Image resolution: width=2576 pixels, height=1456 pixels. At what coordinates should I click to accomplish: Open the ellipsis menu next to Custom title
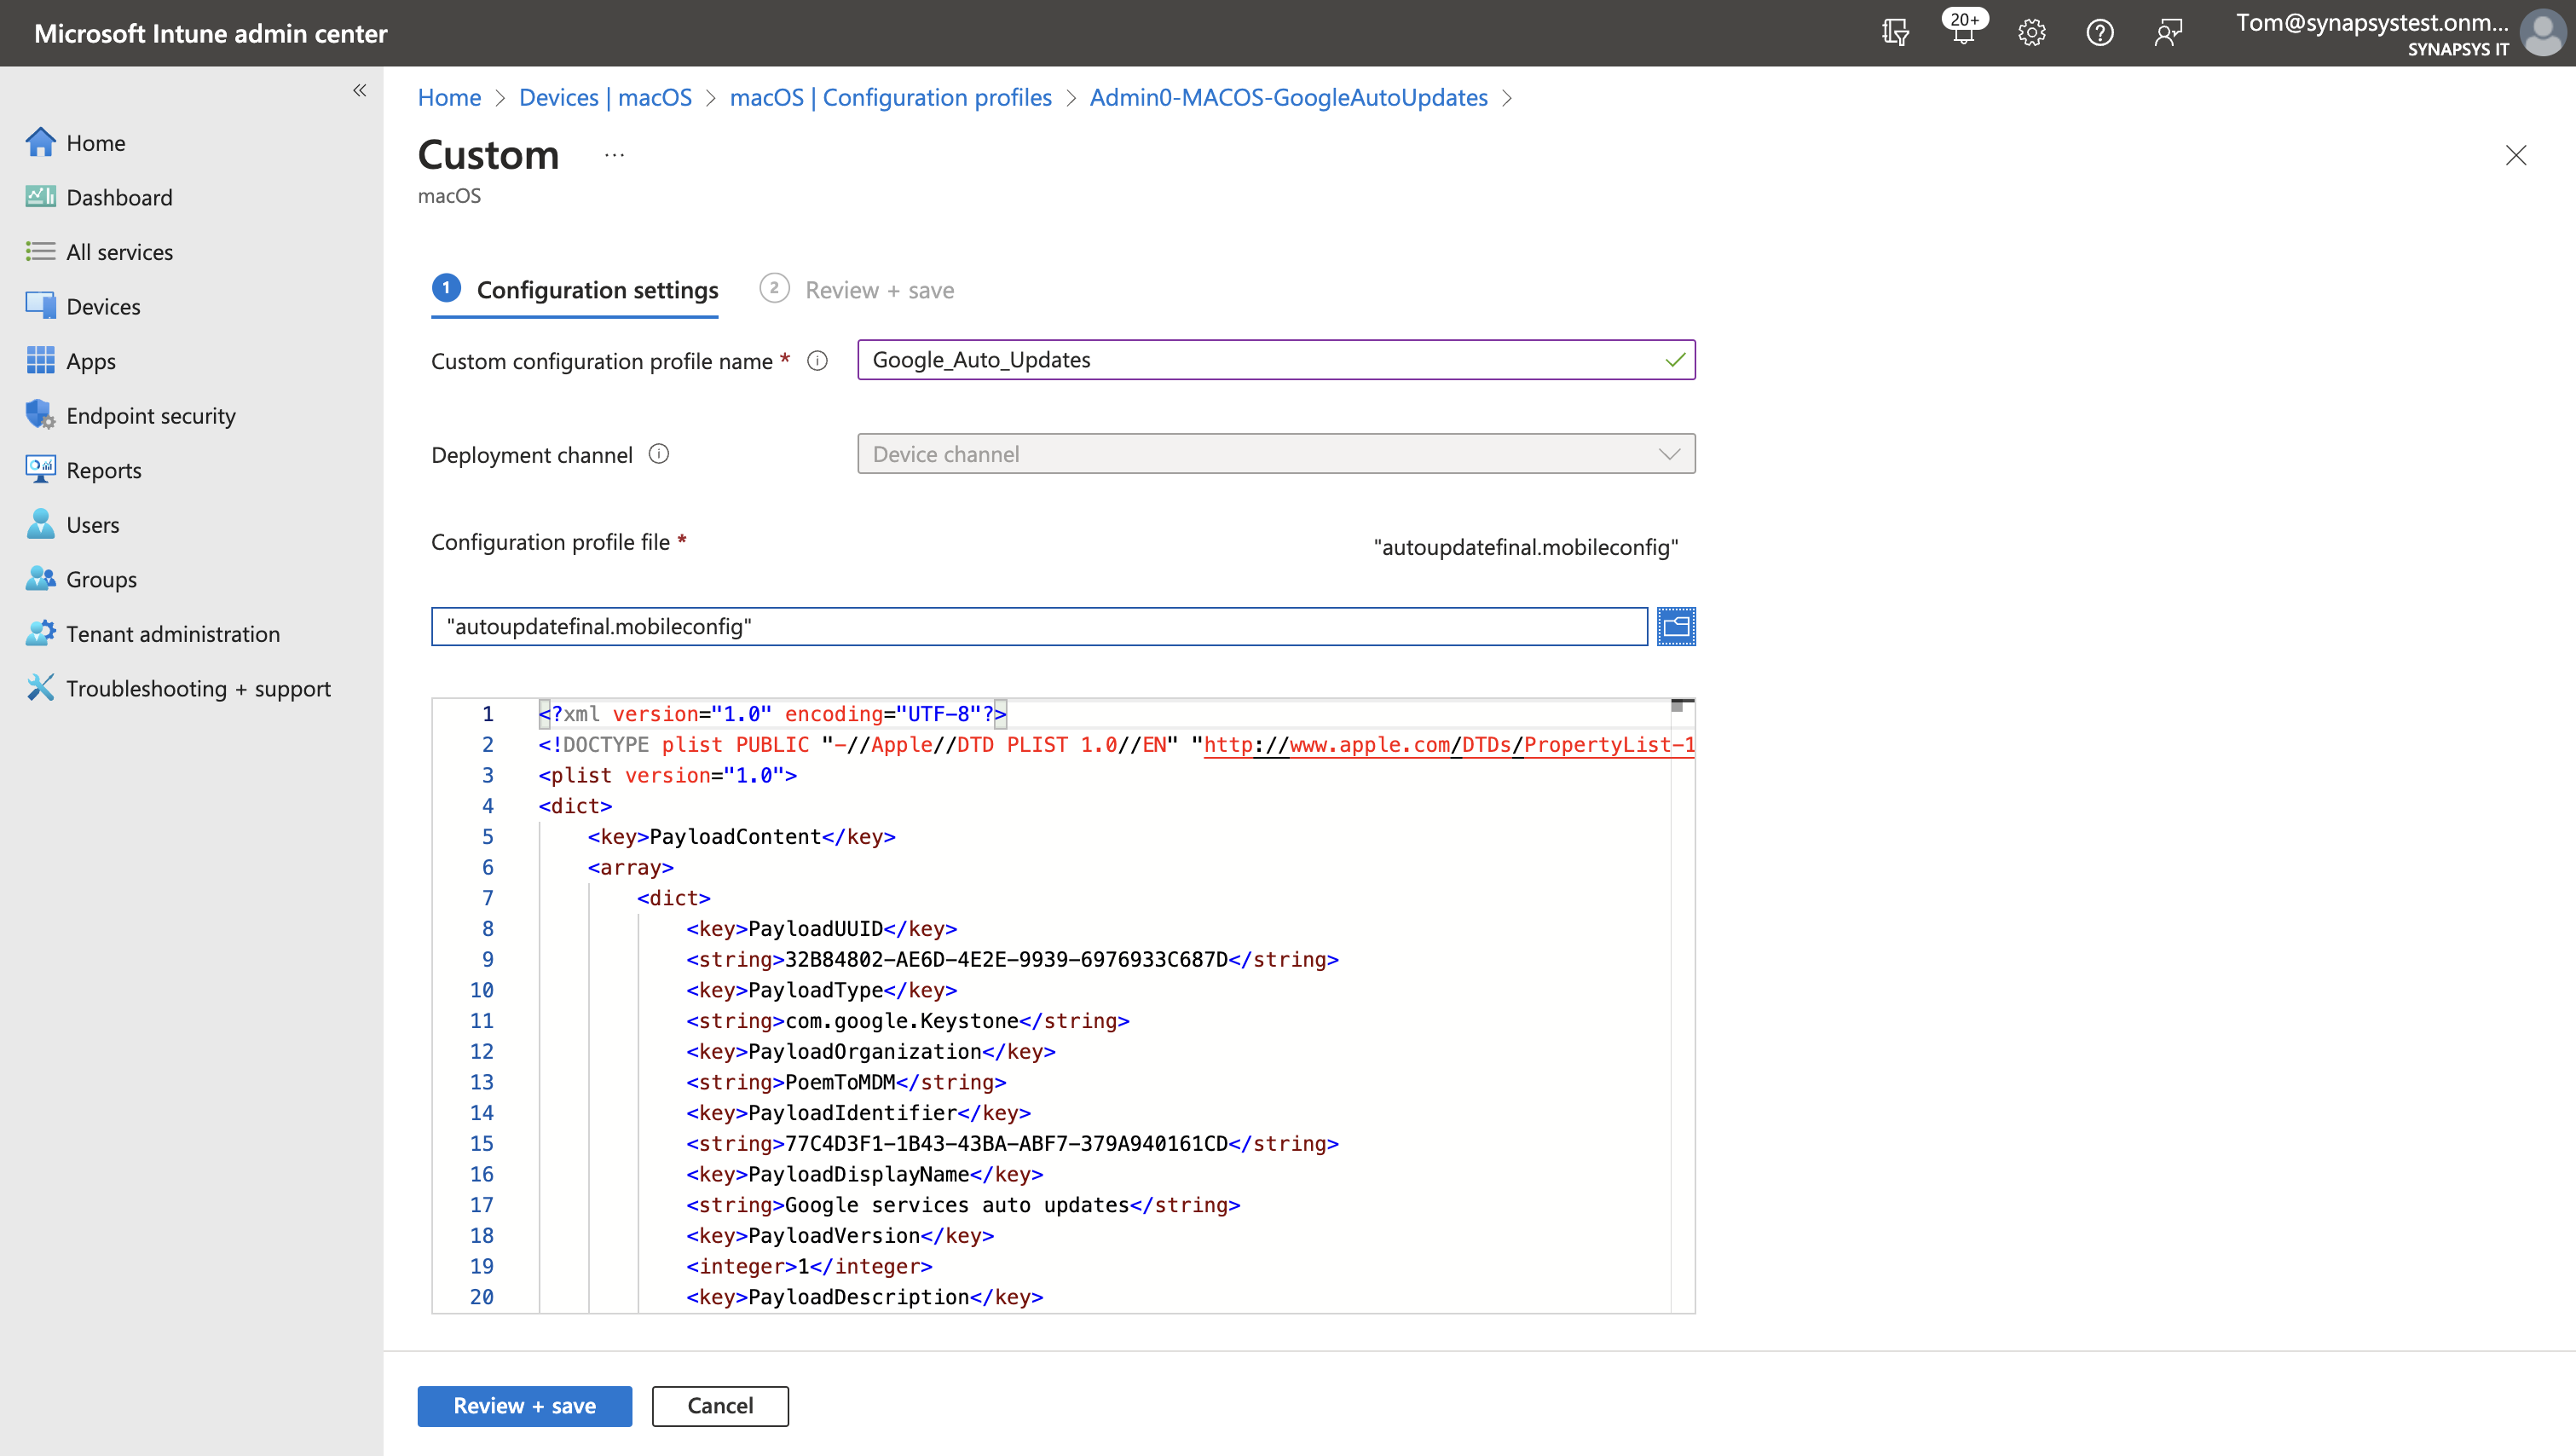point(613,155)
